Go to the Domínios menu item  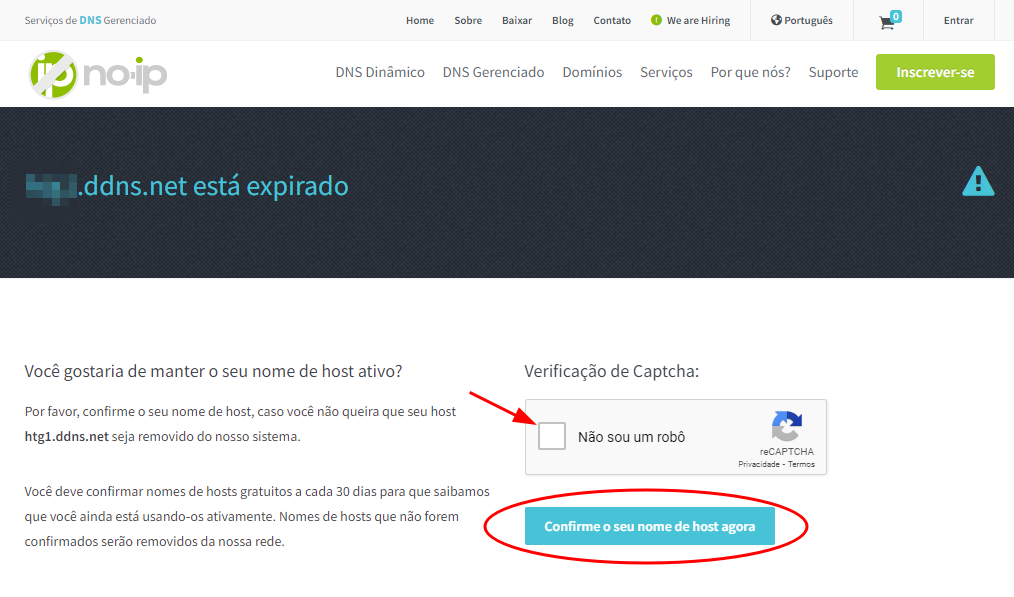pos(592,72)
